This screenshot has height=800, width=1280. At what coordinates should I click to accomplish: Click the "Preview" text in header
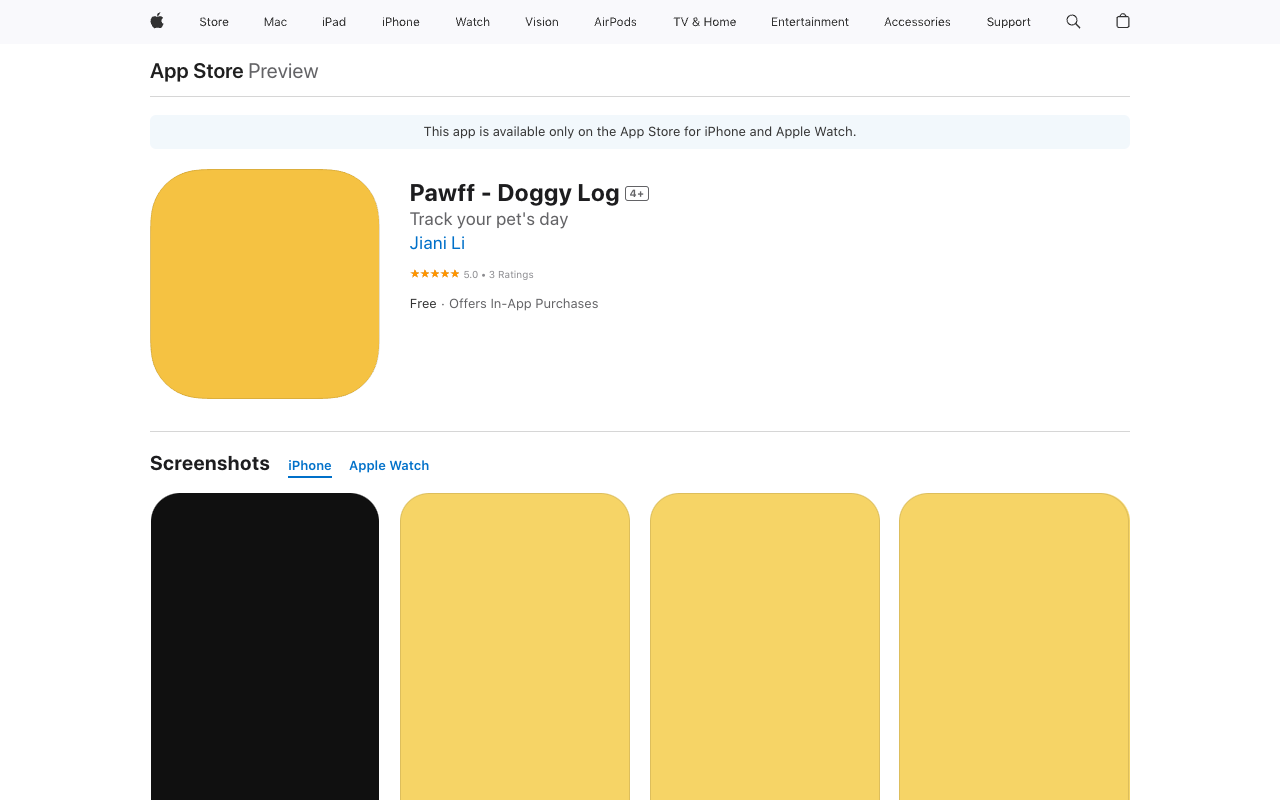283,71
